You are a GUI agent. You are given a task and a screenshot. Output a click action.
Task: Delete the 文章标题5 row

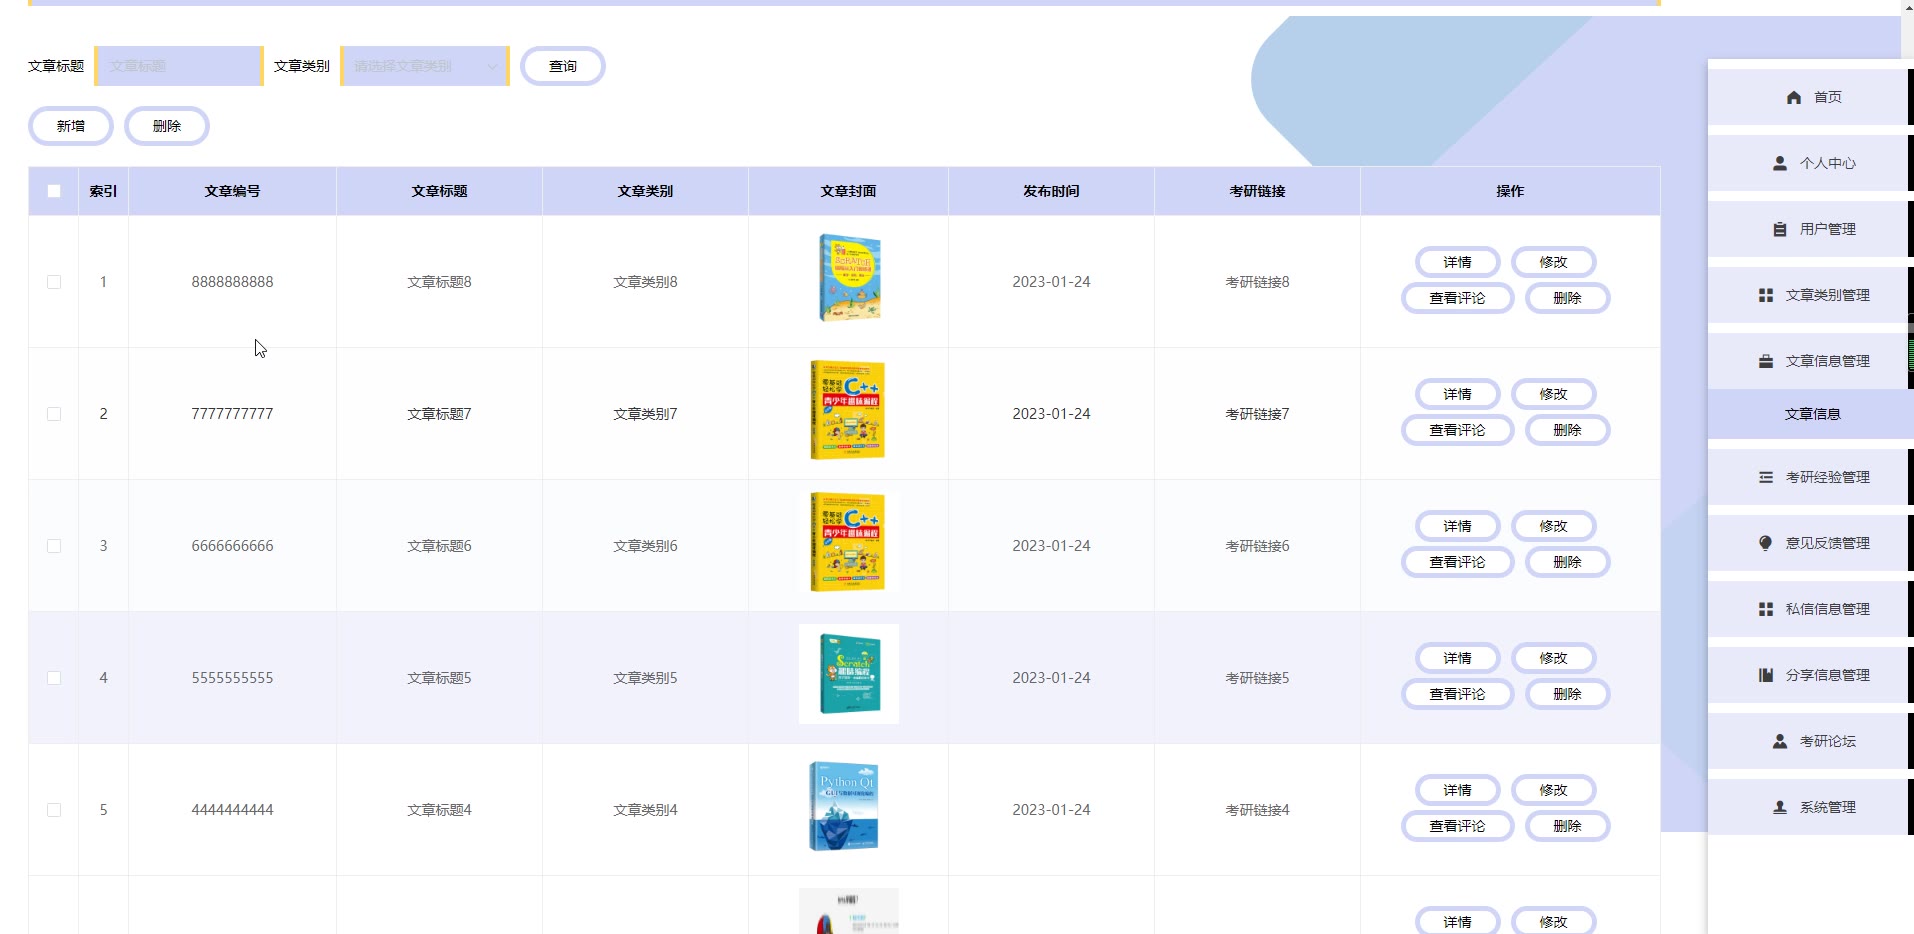coord(1567,694)
